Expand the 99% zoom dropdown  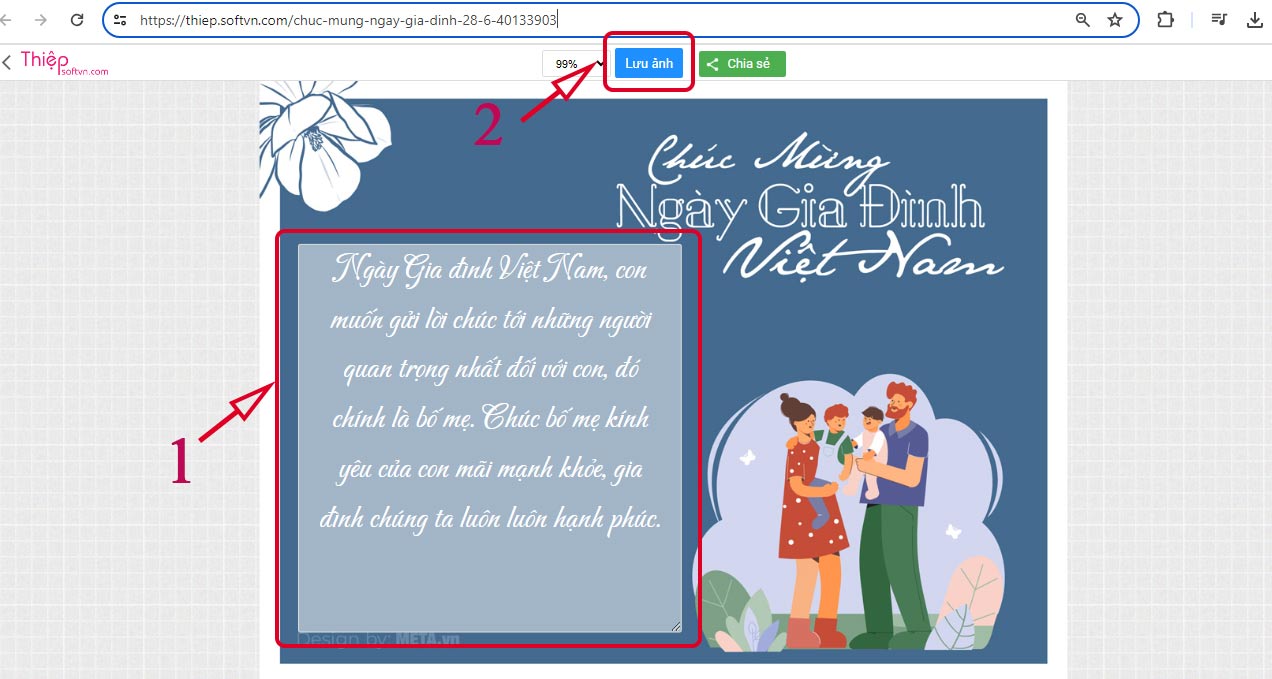pos(574,64)
